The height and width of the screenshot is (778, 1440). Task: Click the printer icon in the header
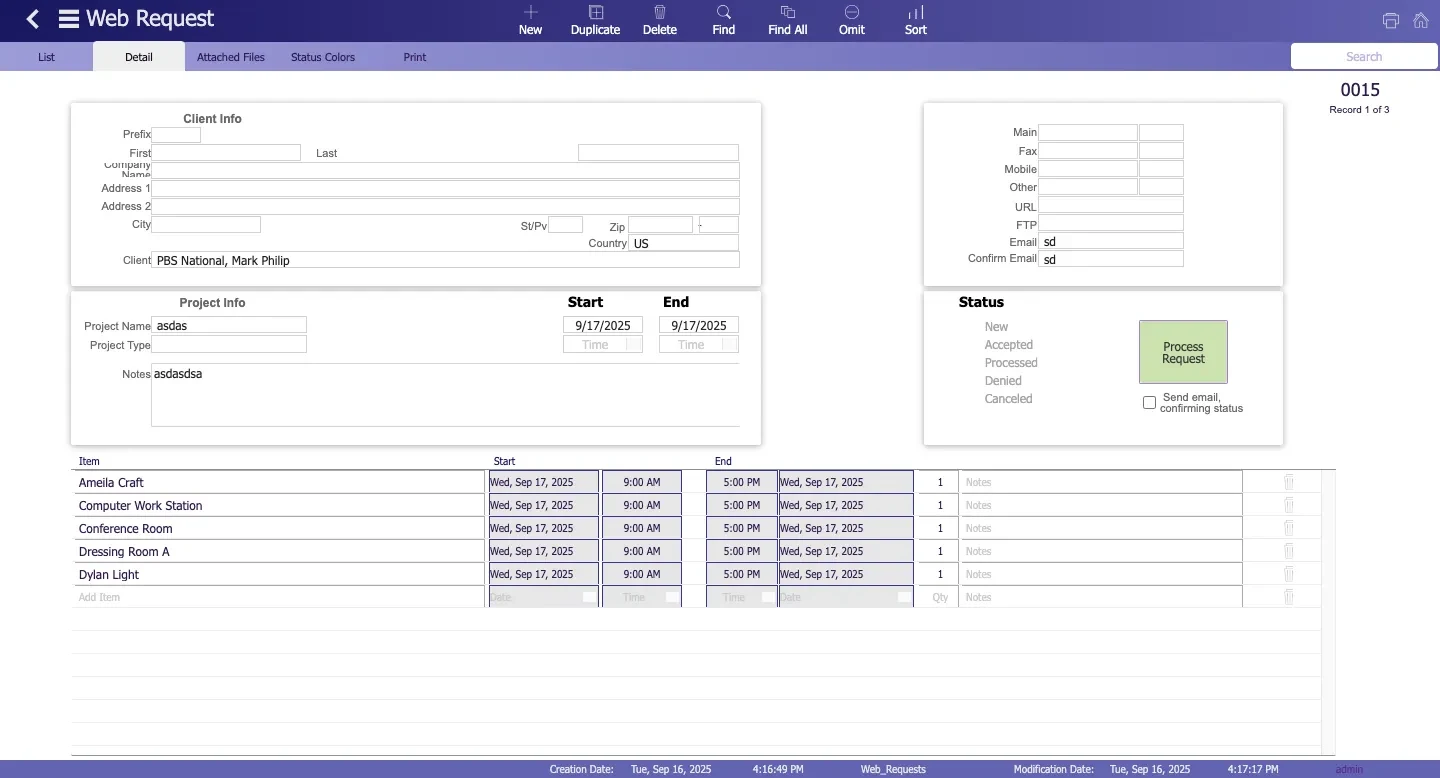click(1390, 20)
